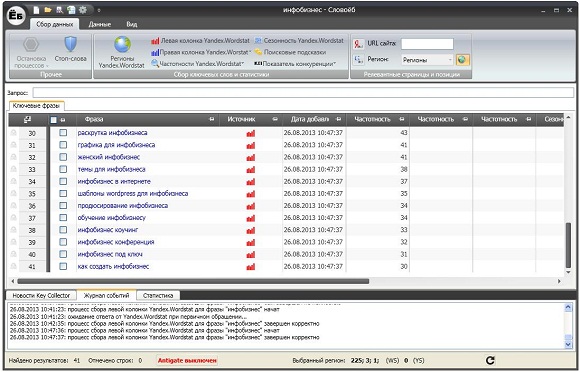This screenshot has width=580, height=372.
Task: Check the box for обучение инфобизнесу
Action: 63,217
